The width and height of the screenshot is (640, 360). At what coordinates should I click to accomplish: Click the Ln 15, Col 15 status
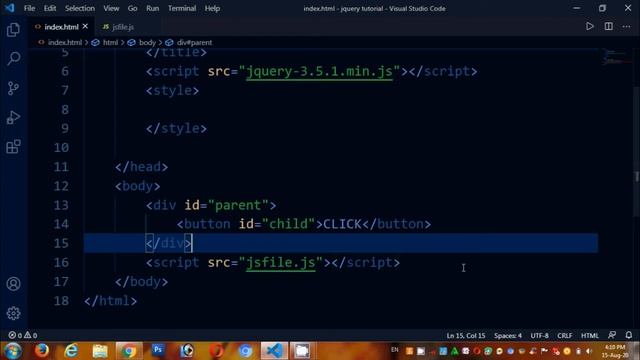click(x=466, y=336)
